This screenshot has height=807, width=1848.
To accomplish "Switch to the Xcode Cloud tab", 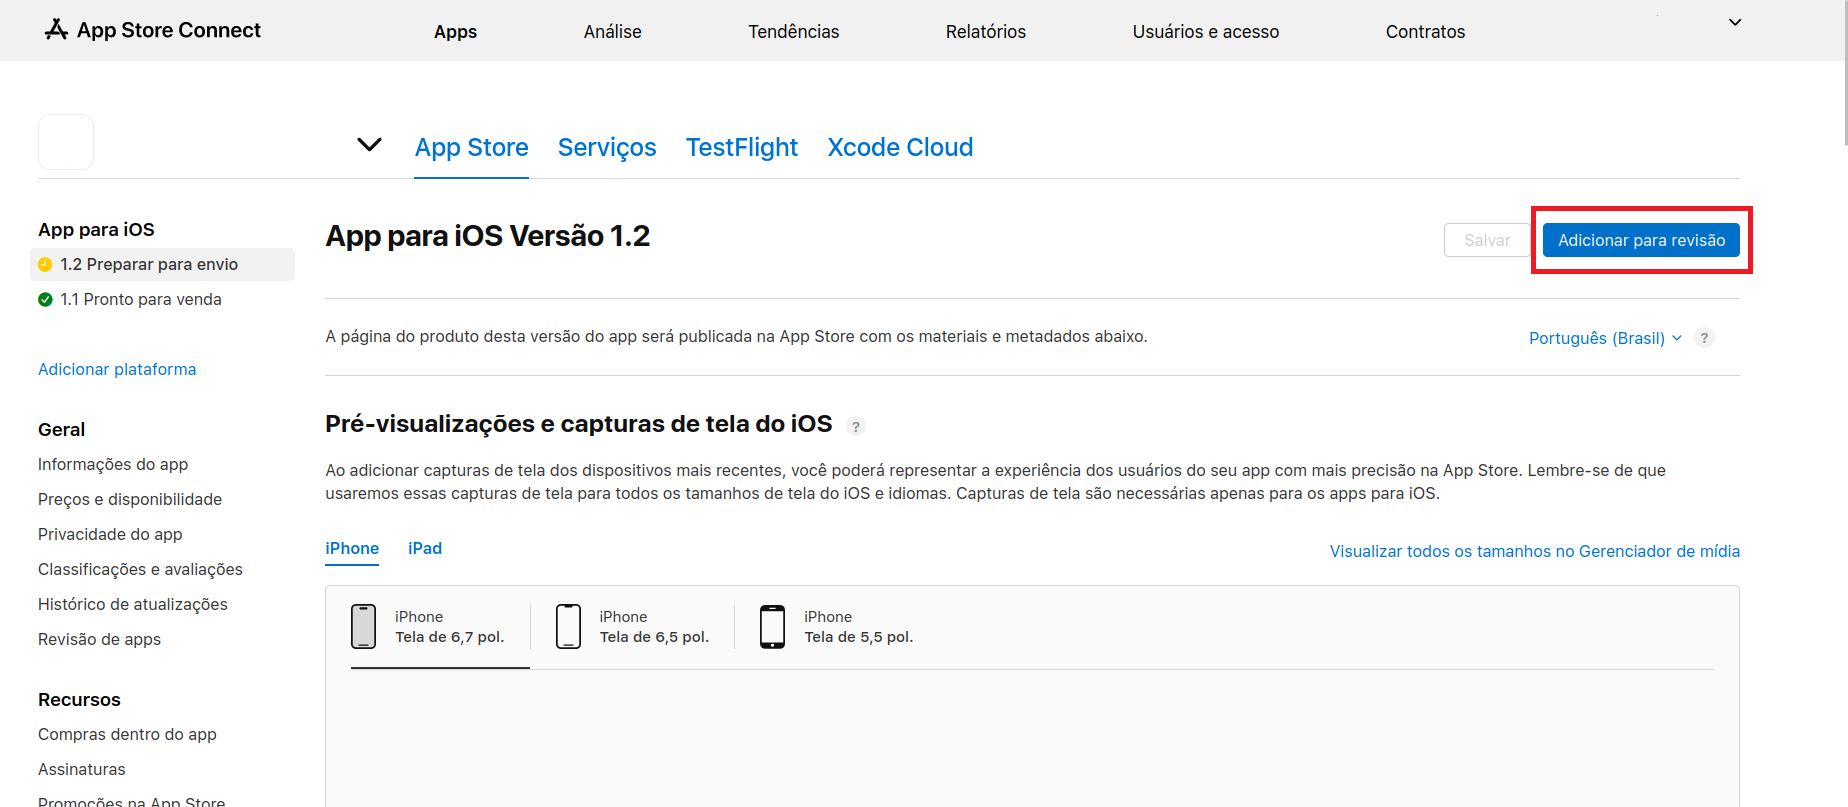I will point(900,147).
